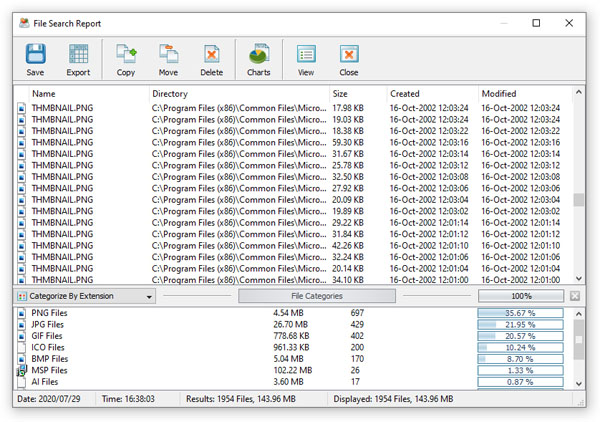Click the 35.67 % PNG progress bar
Viewport: 600px width, 422px height.
pyautogui.click(x=520, y=313)
